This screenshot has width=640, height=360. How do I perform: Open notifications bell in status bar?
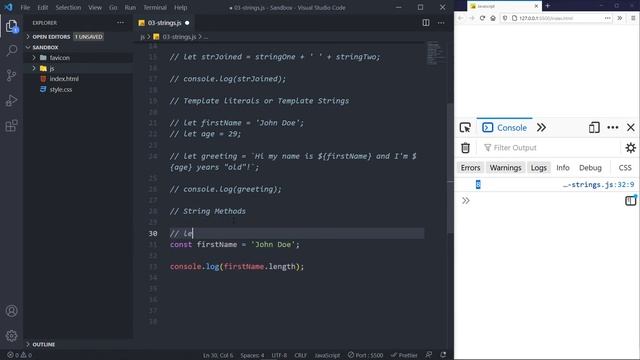443,355
